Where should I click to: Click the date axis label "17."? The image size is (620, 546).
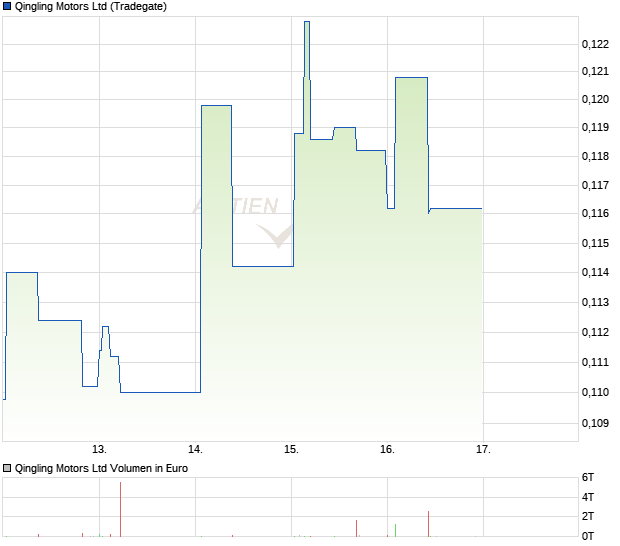483,450
